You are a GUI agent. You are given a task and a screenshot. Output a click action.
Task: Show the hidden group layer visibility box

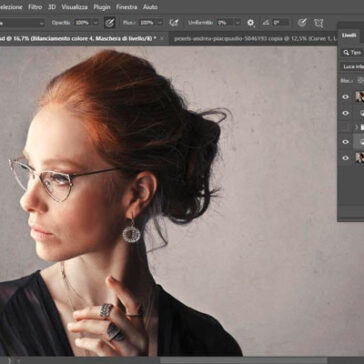coord(346,127)
